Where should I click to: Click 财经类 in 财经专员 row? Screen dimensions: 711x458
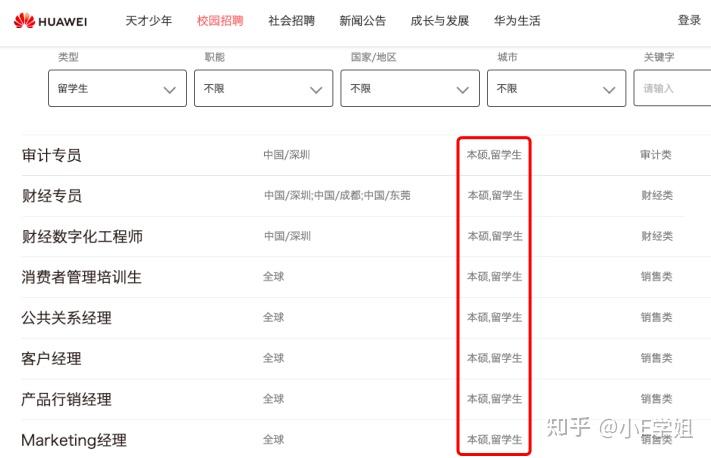click(657, 195)
